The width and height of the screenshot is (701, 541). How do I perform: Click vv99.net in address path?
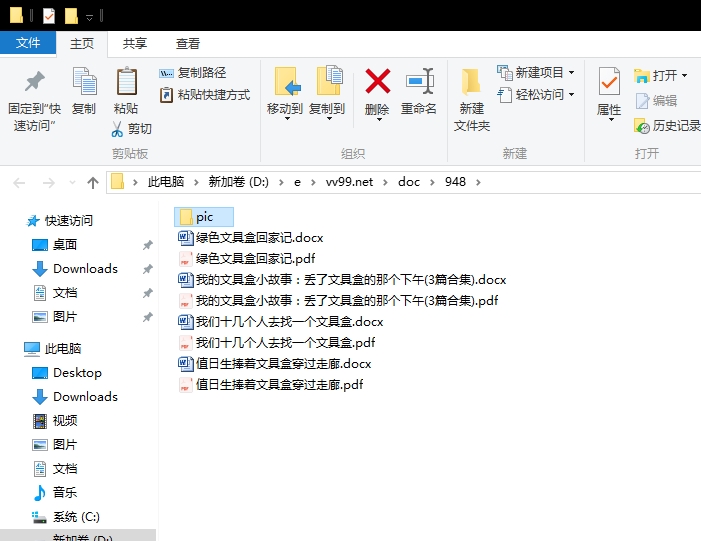tap(349, 182)
